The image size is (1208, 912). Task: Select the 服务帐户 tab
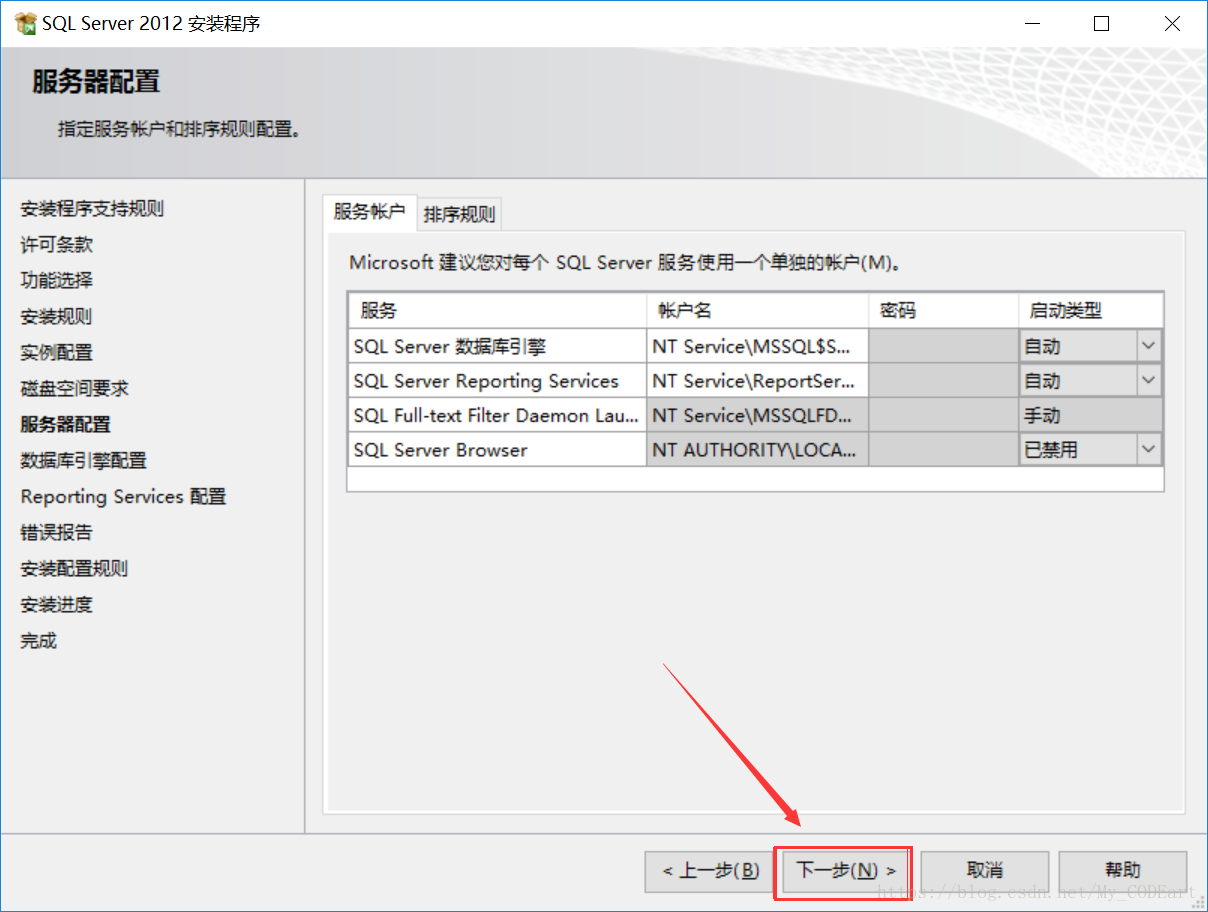coord(369,211)
